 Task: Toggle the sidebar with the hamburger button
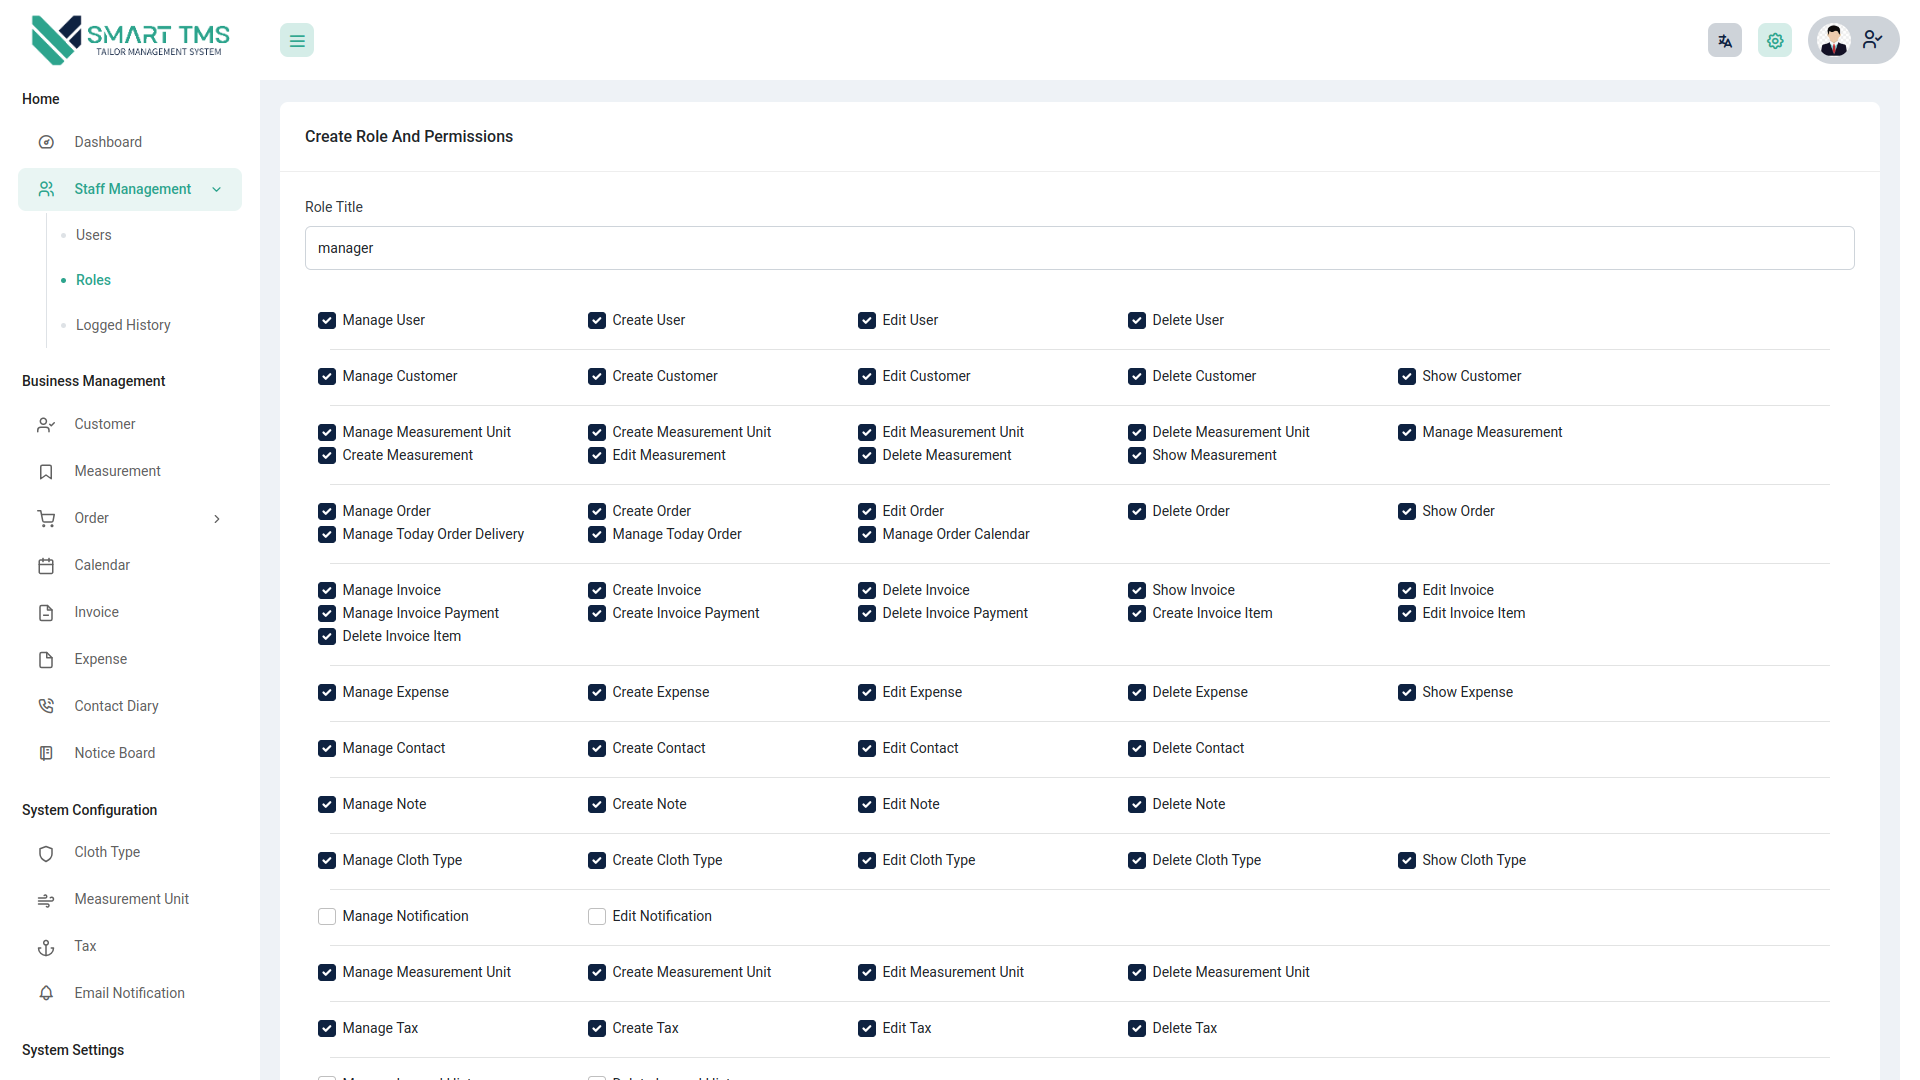pyautogui.click(x=296, y=40)
